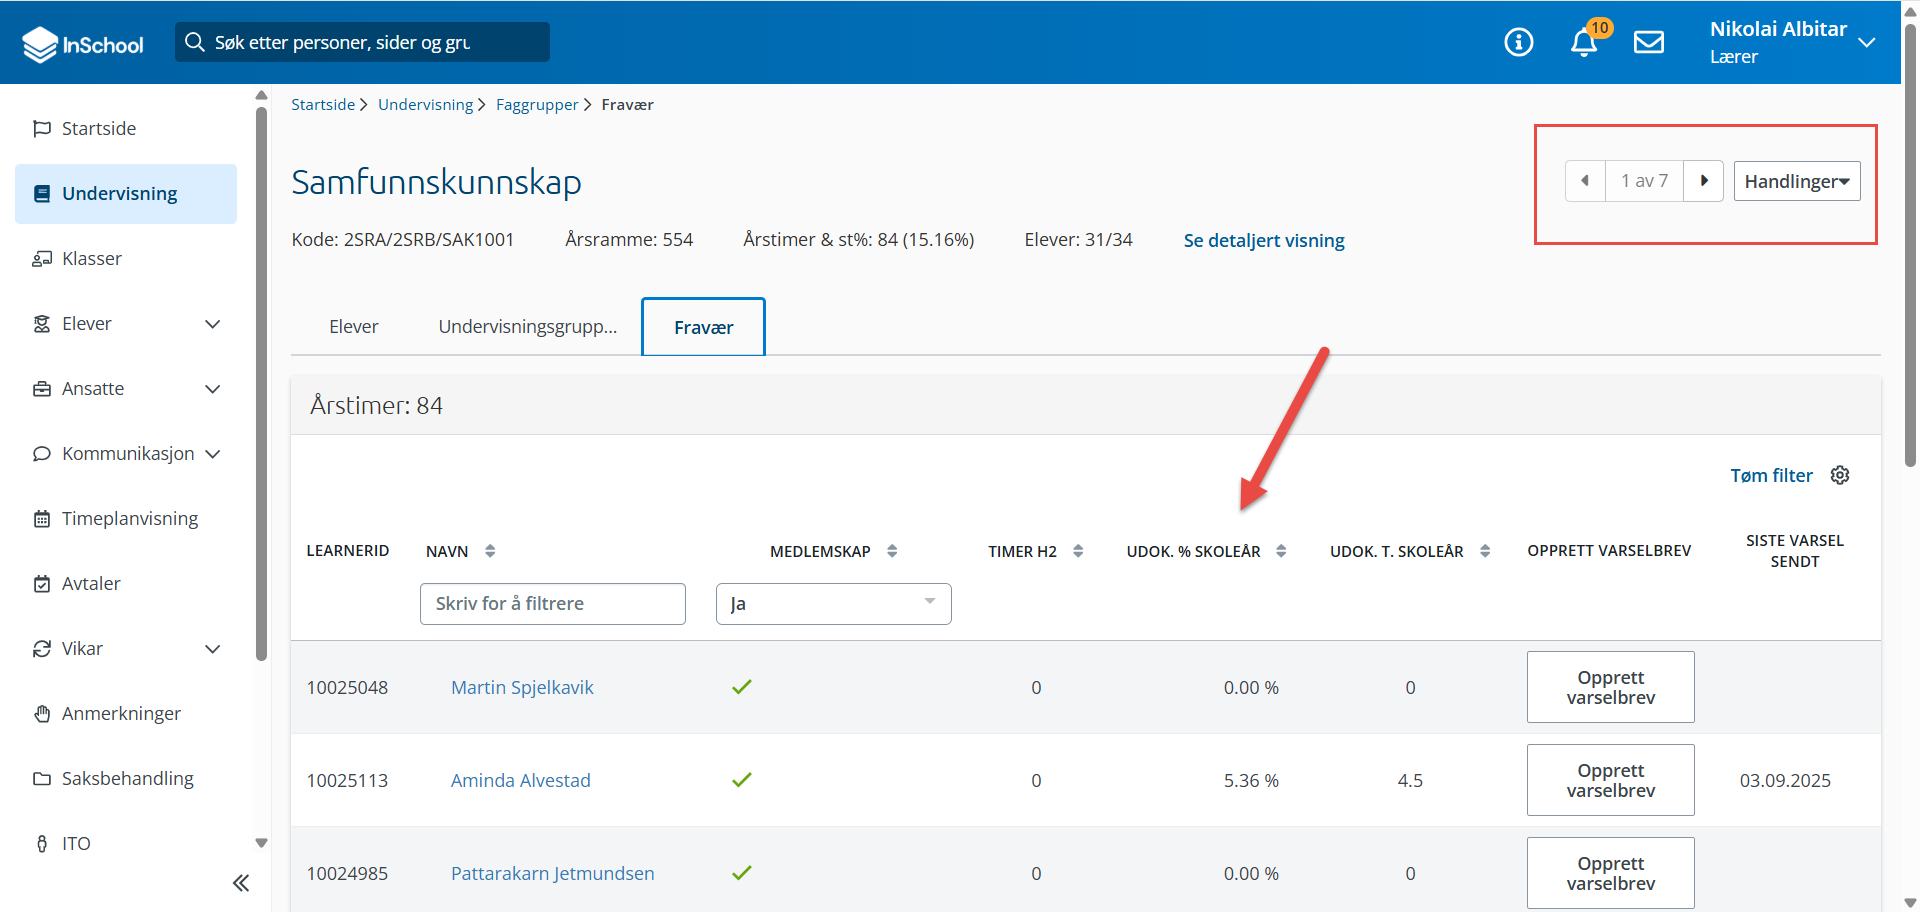Click the Startside flag icon

tap(42, 128)
